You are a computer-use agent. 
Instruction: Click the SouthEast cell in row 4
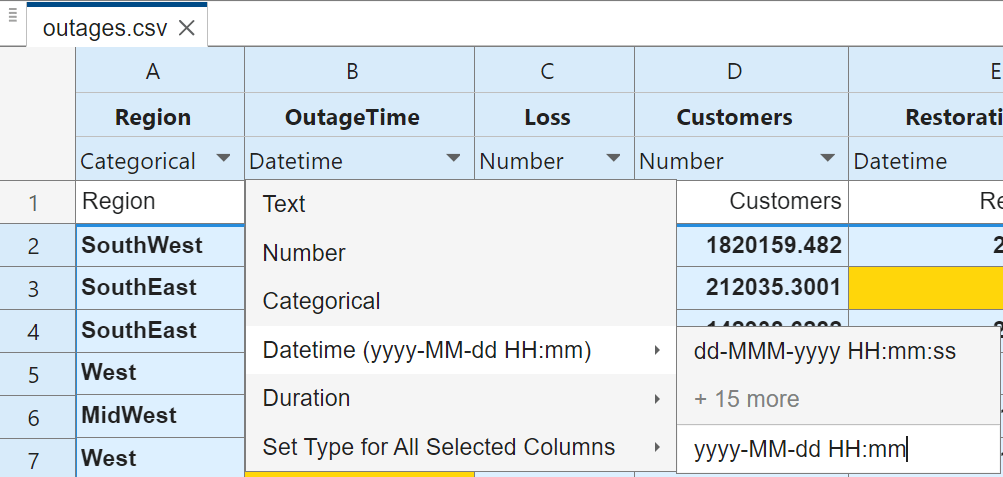coord(160,331)
